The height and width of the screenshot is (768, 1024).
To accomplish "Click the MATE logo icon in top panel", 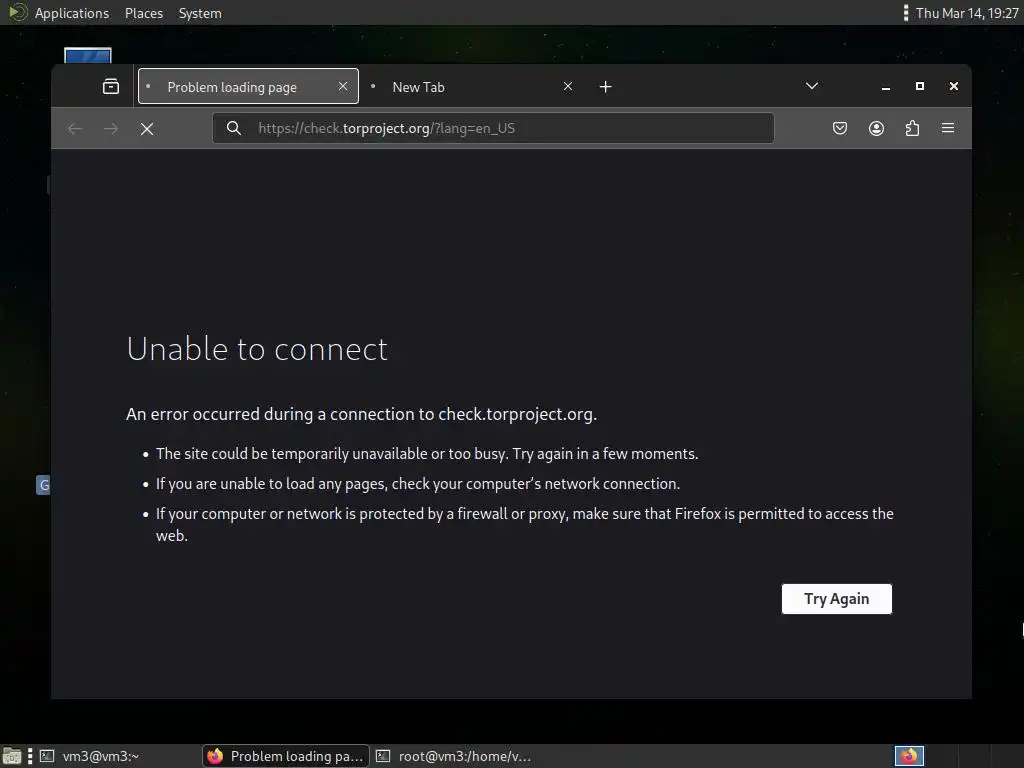I will point(18,12).
